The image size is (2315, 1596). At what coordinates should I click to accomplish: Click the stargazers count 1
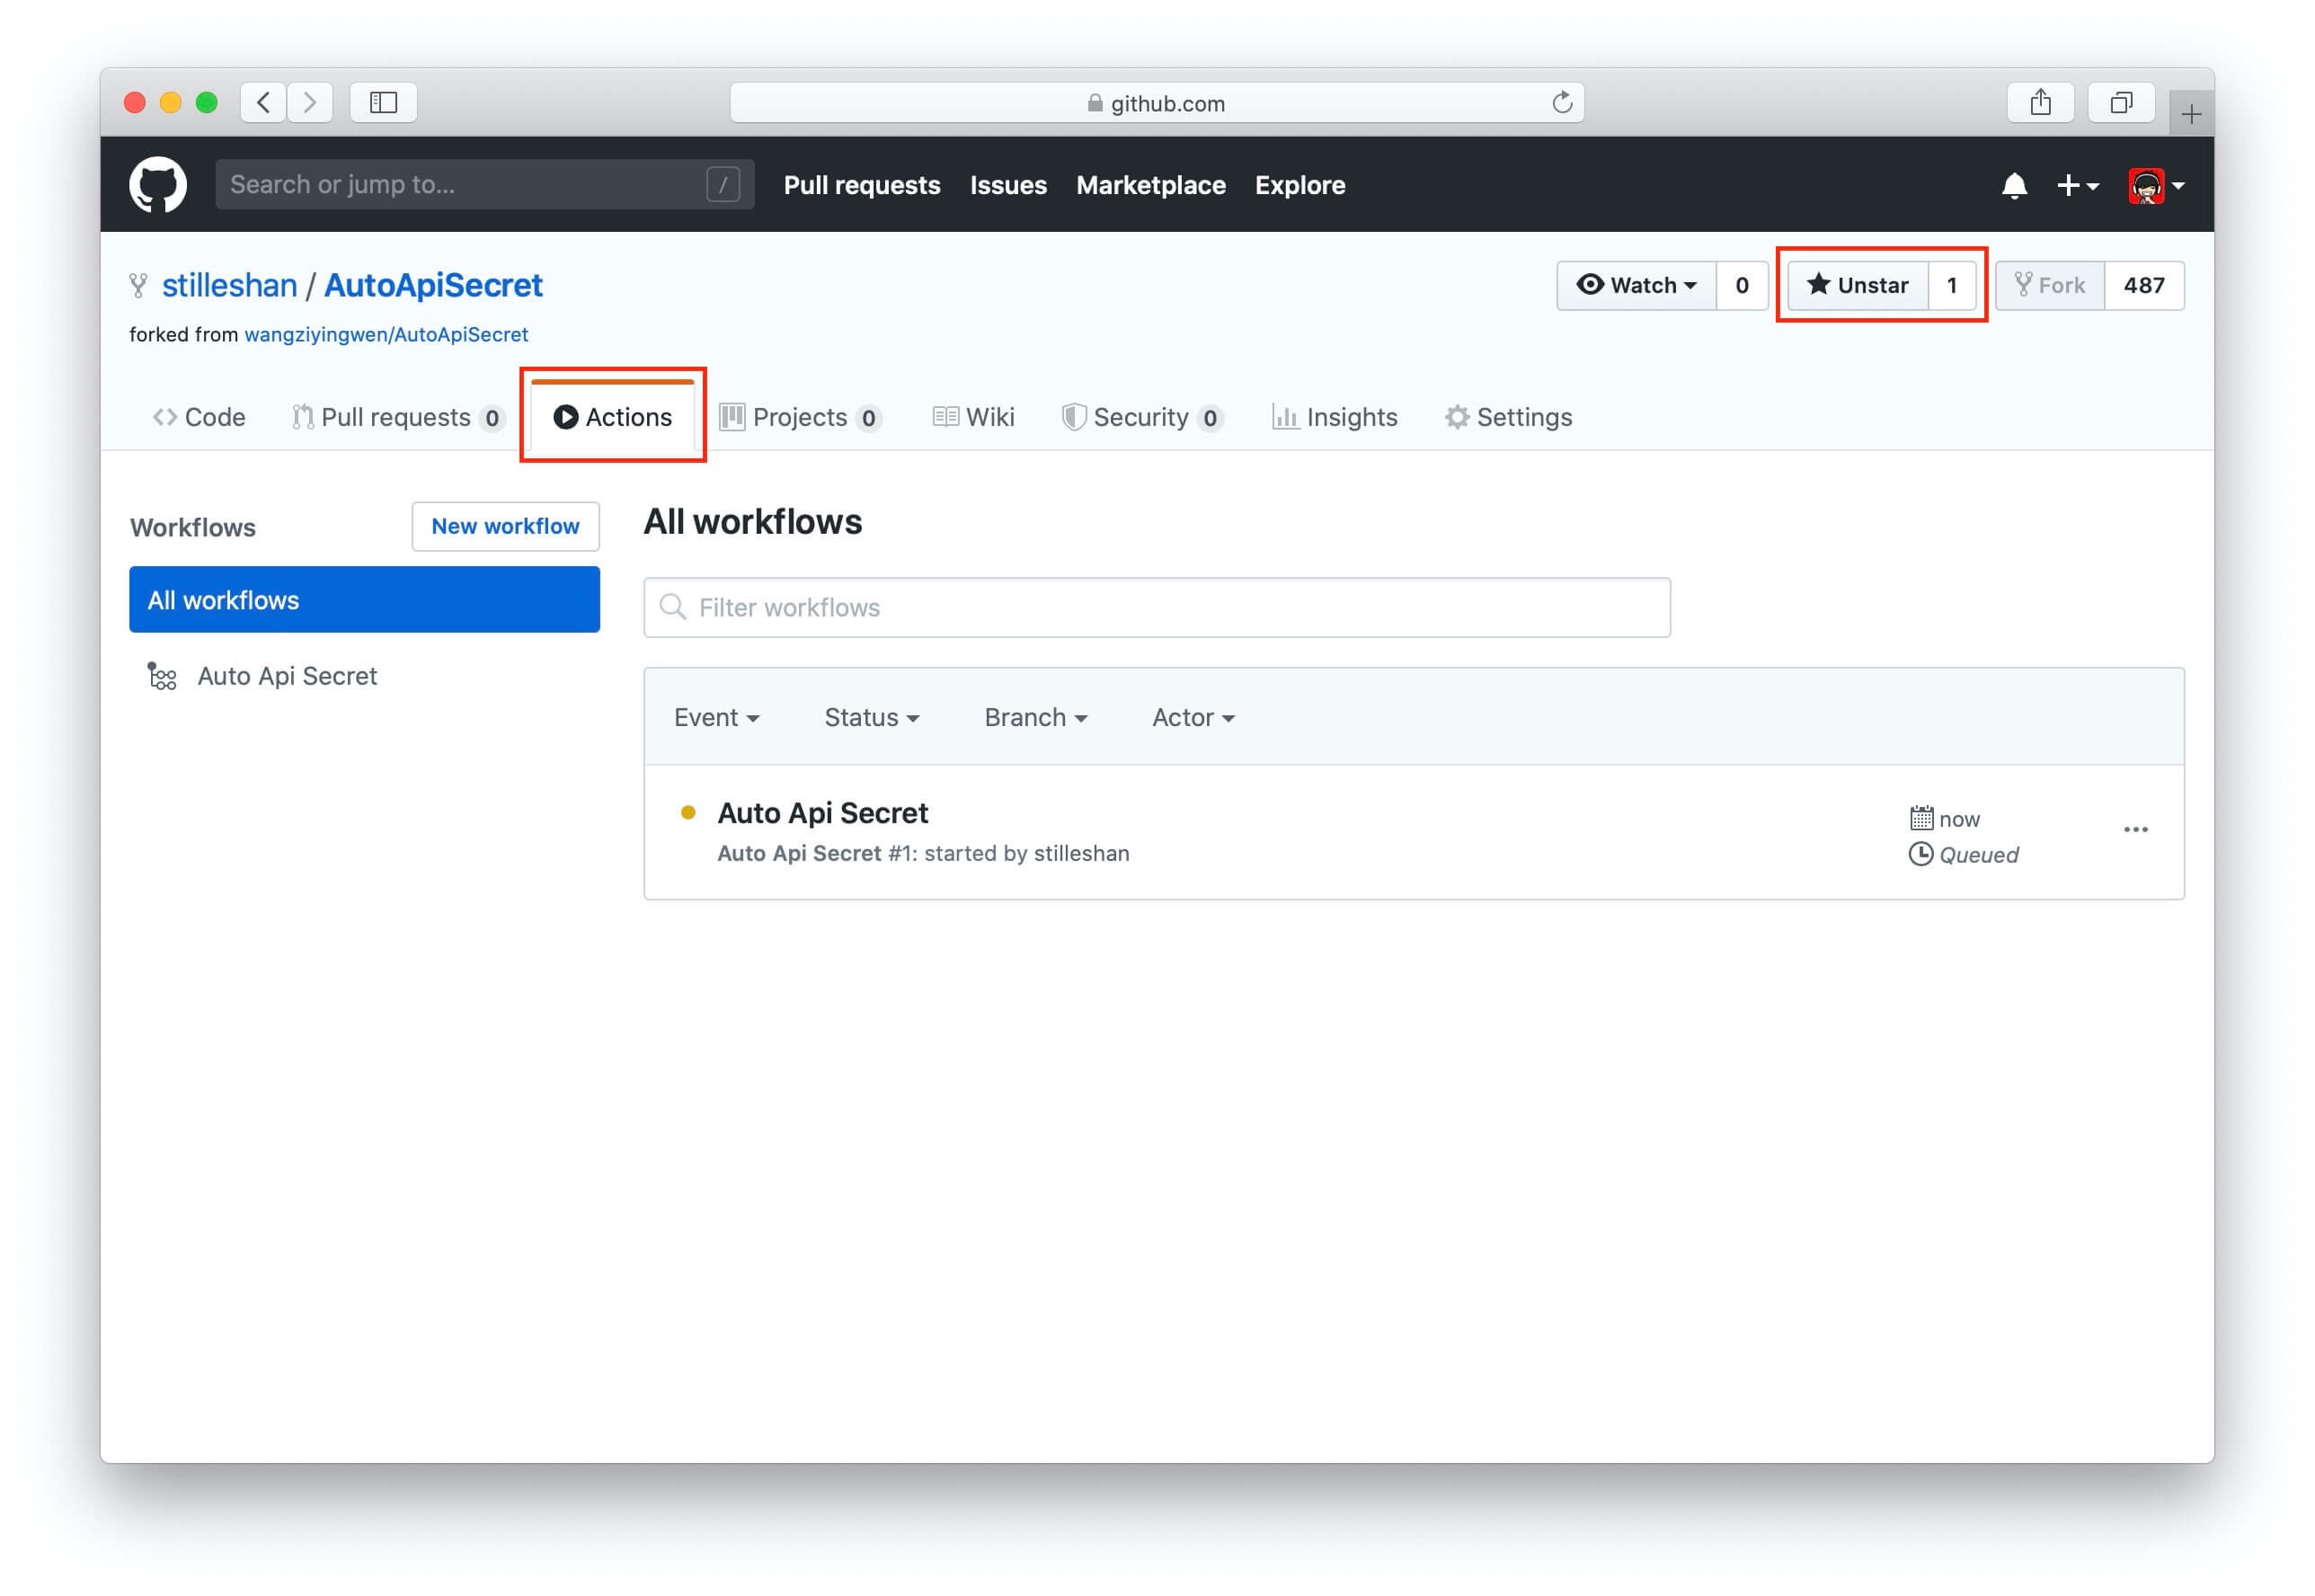pos(1951,285)
